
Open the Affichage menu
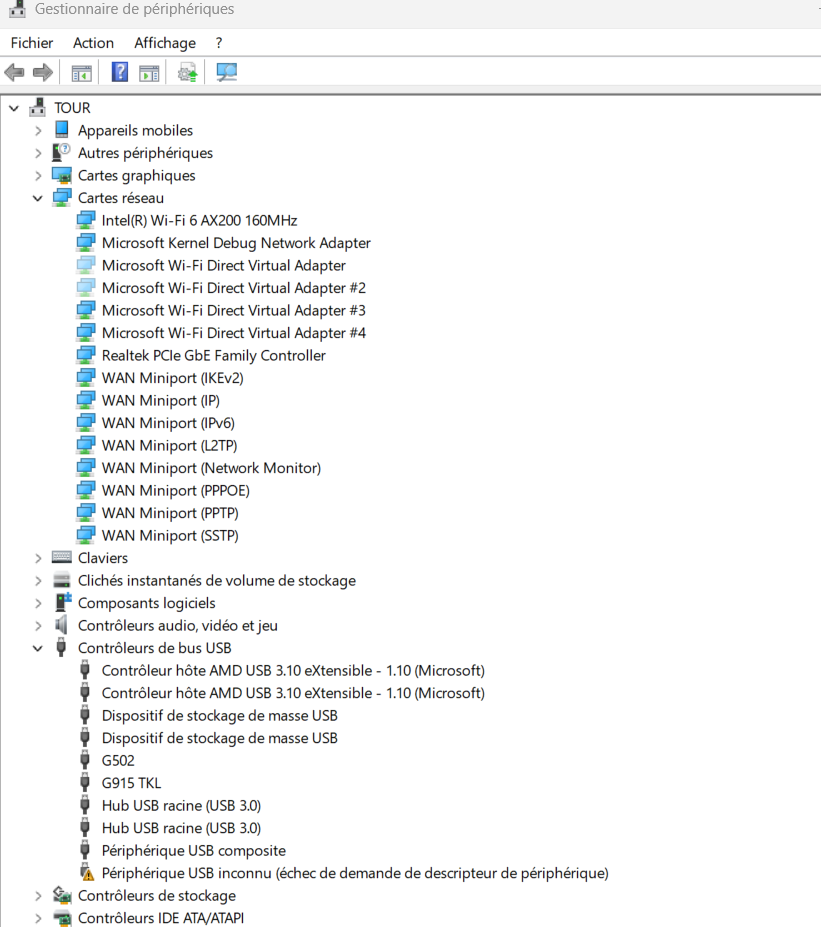click(165, 43)
